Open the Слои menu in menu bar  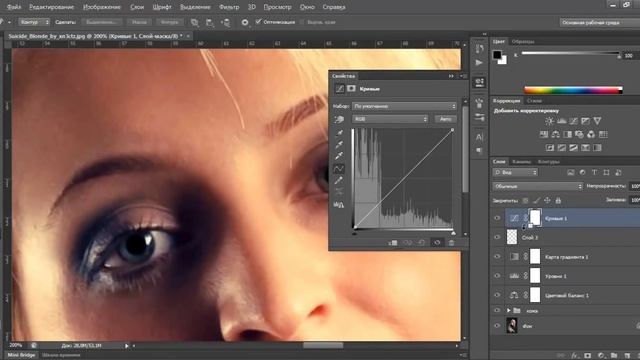pos(137,7)
